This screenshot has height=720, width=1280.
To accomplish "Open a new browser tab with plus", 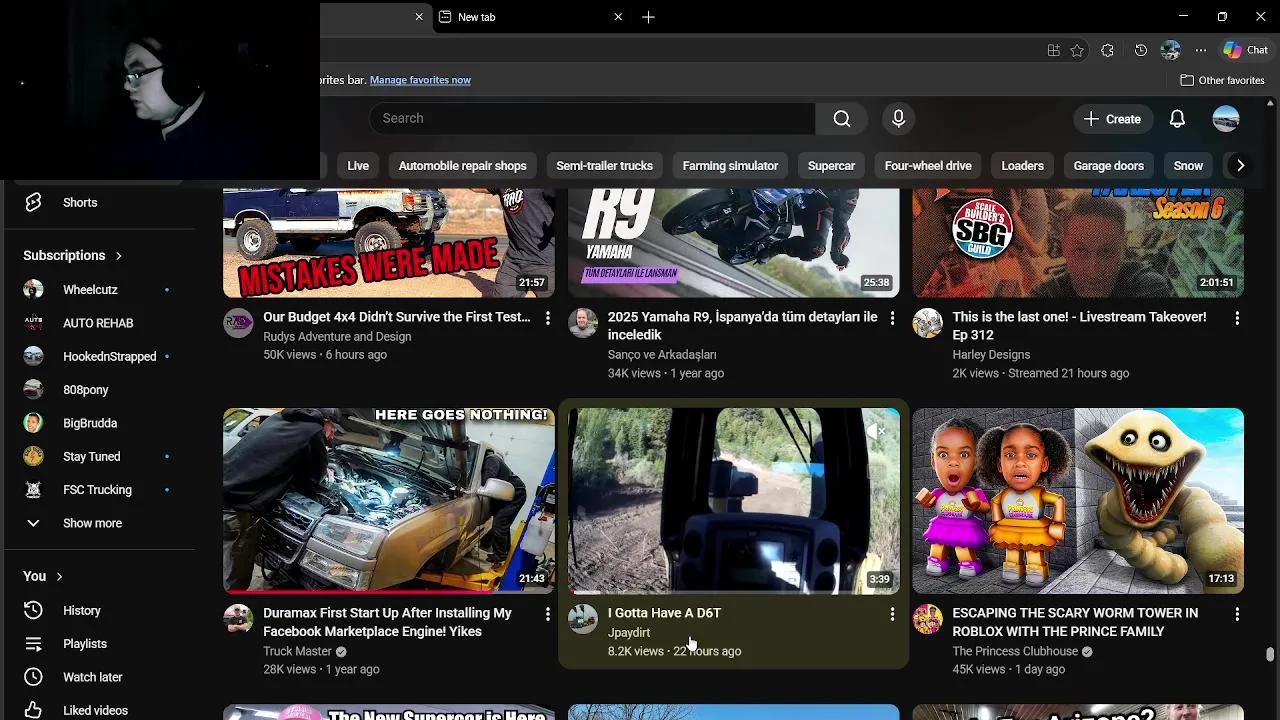I will tap(648, 17).
